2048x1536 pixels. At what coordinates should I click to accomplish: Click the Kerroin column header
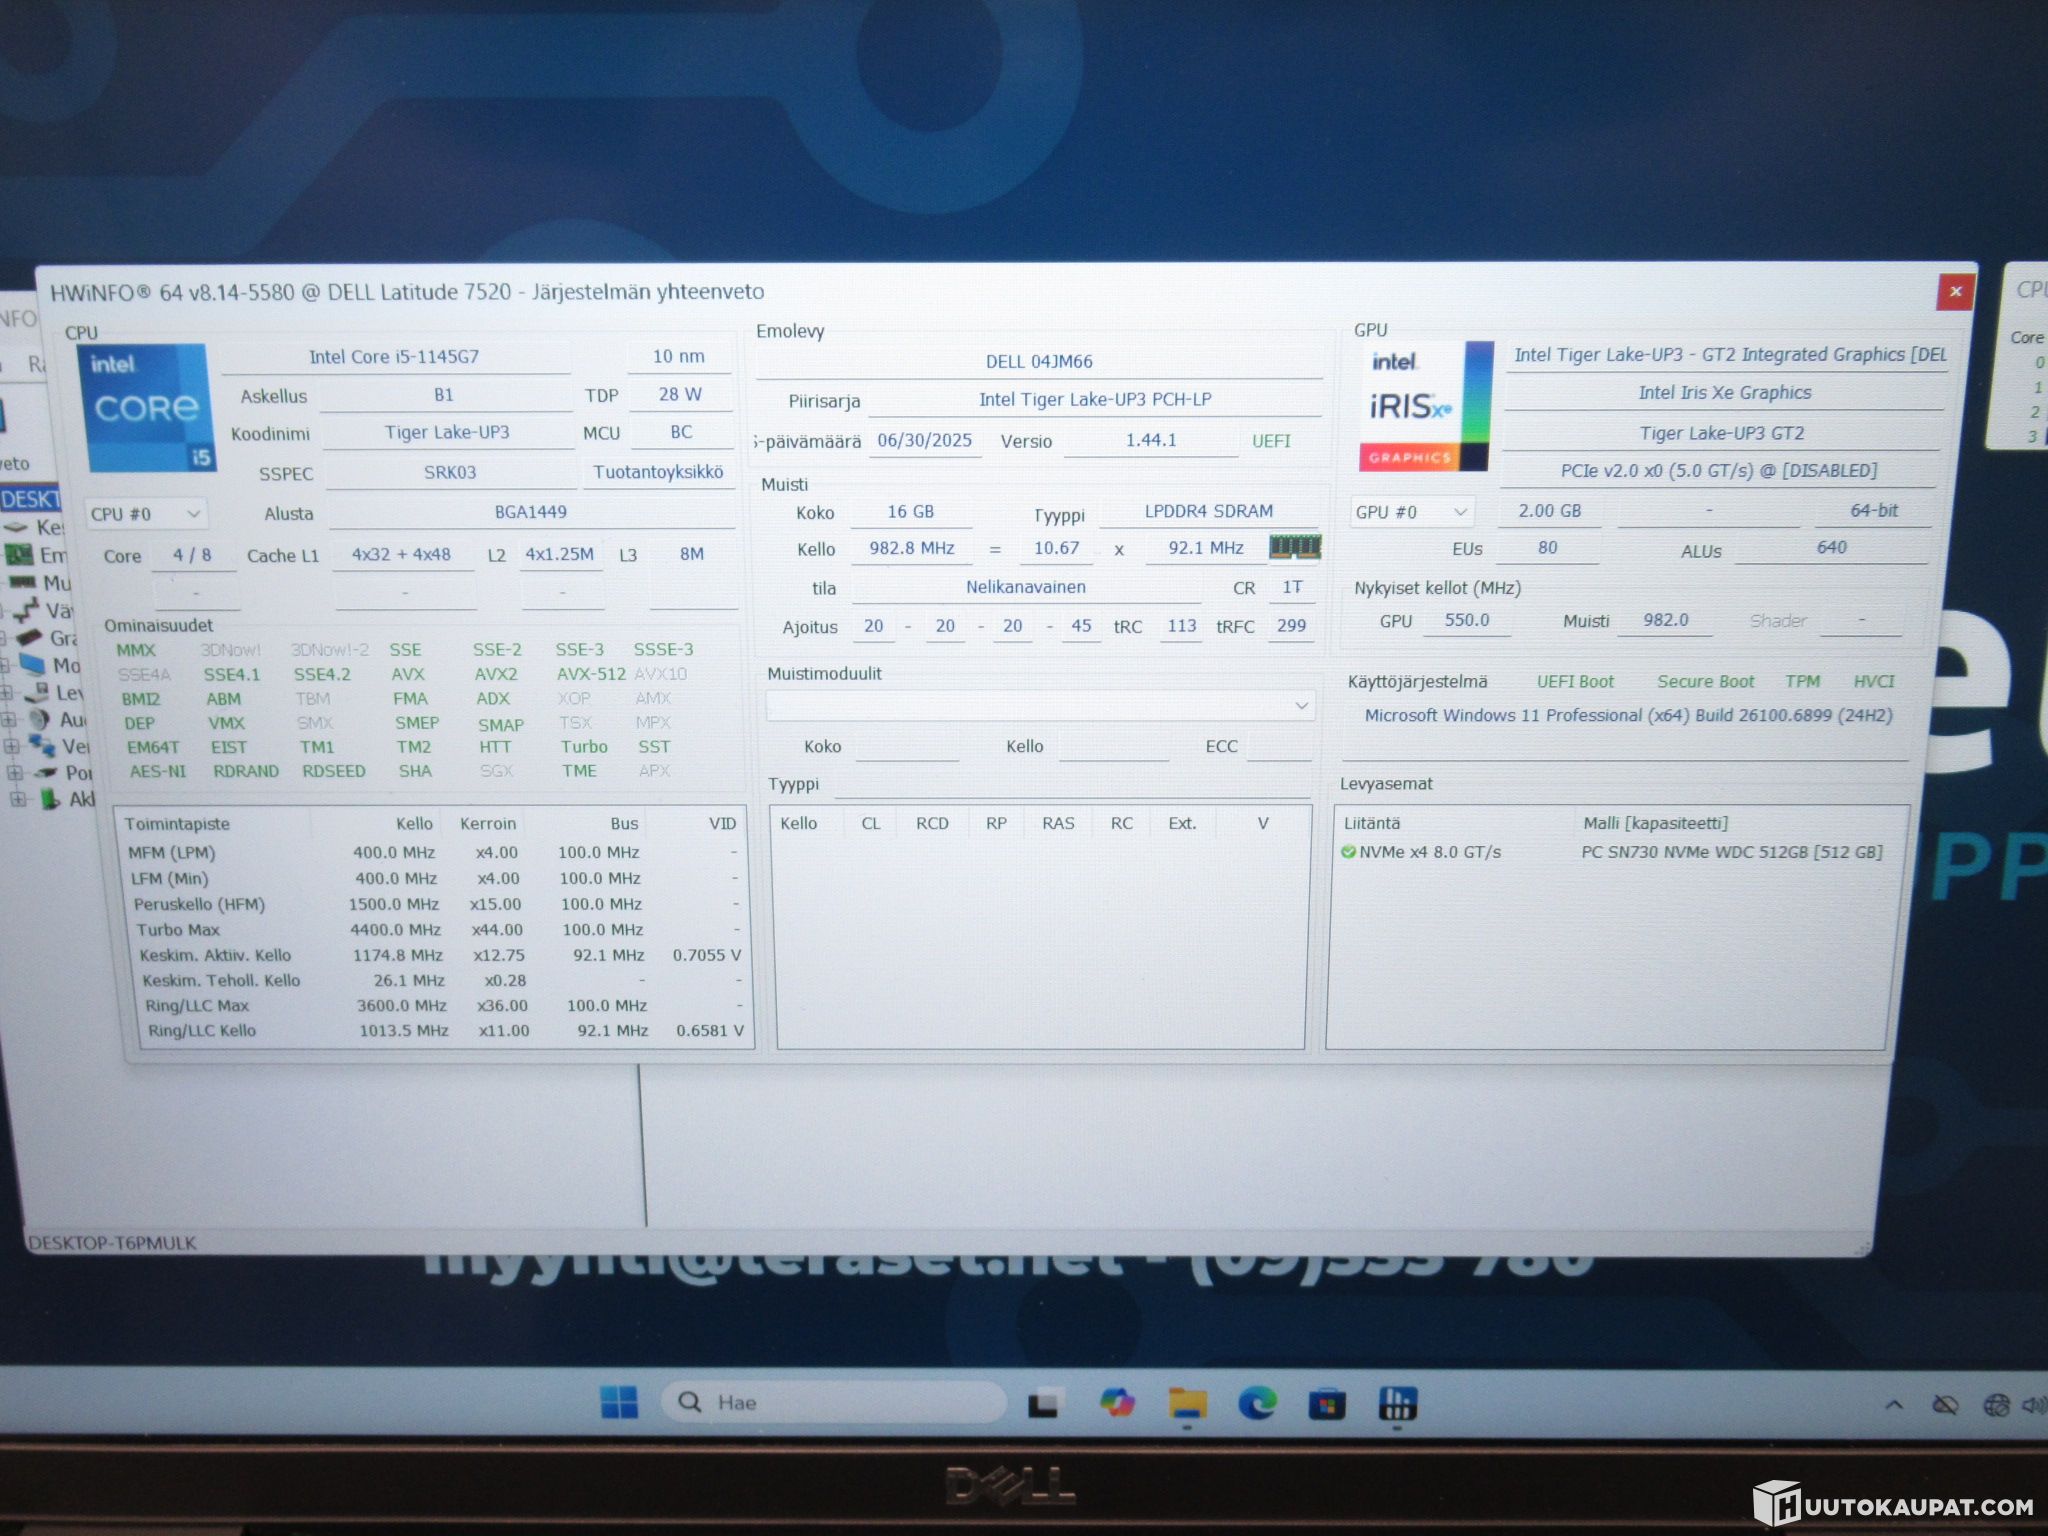(488, 824)
